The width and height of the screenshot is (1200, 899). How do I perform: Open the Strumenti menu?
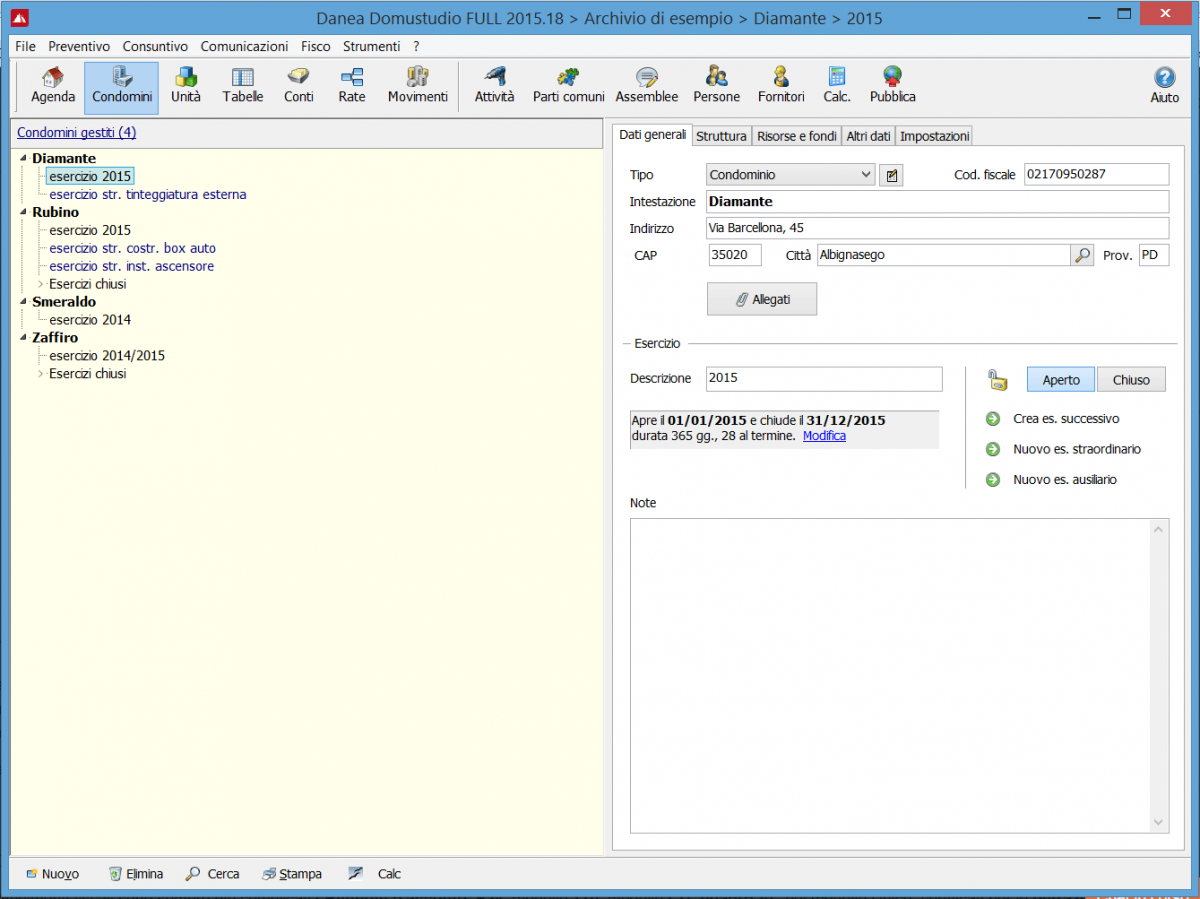[371, 46]
